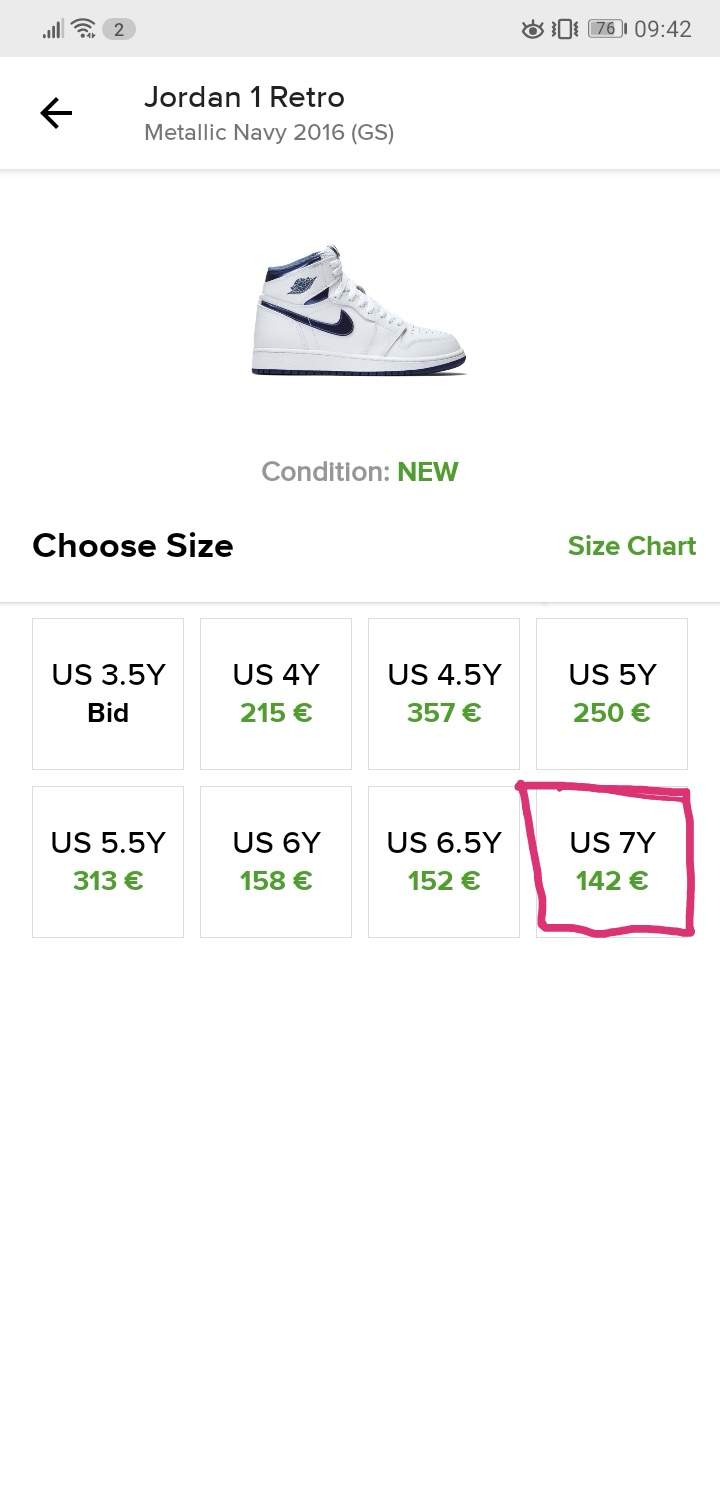Screen dimensions: 720x1496
Task: Open the Size Chart
Action: coord(631,546)
